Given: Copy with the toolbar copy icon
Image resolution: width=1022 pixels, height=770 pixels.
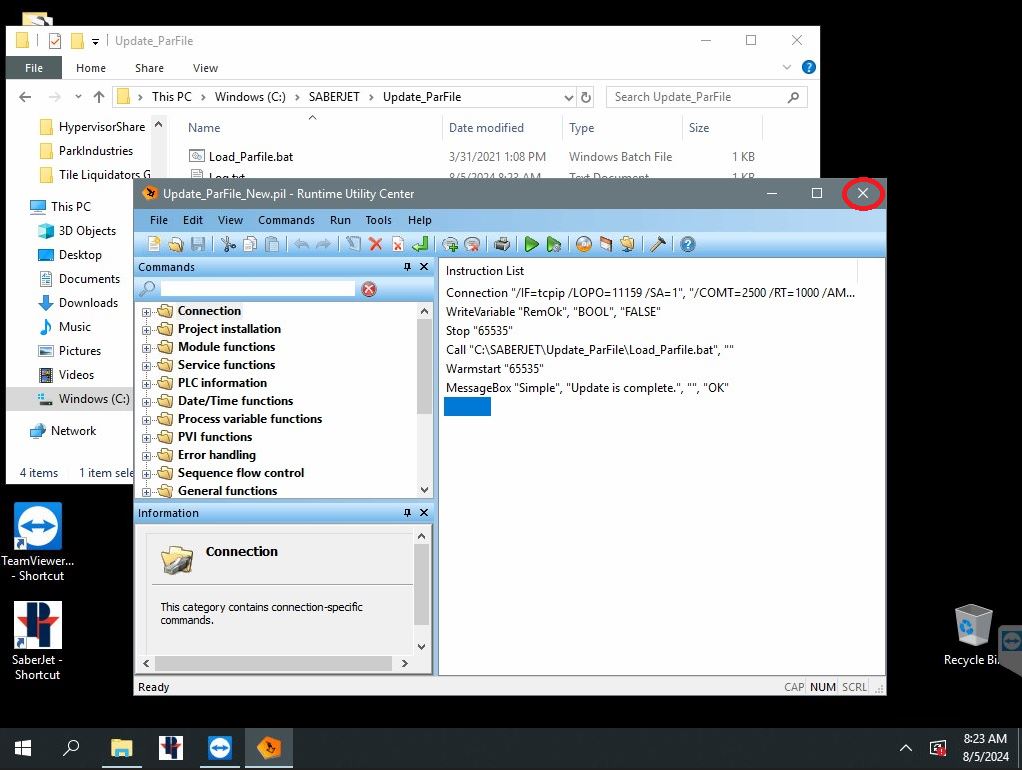Looking at the screenshot, I should (250, 244).
